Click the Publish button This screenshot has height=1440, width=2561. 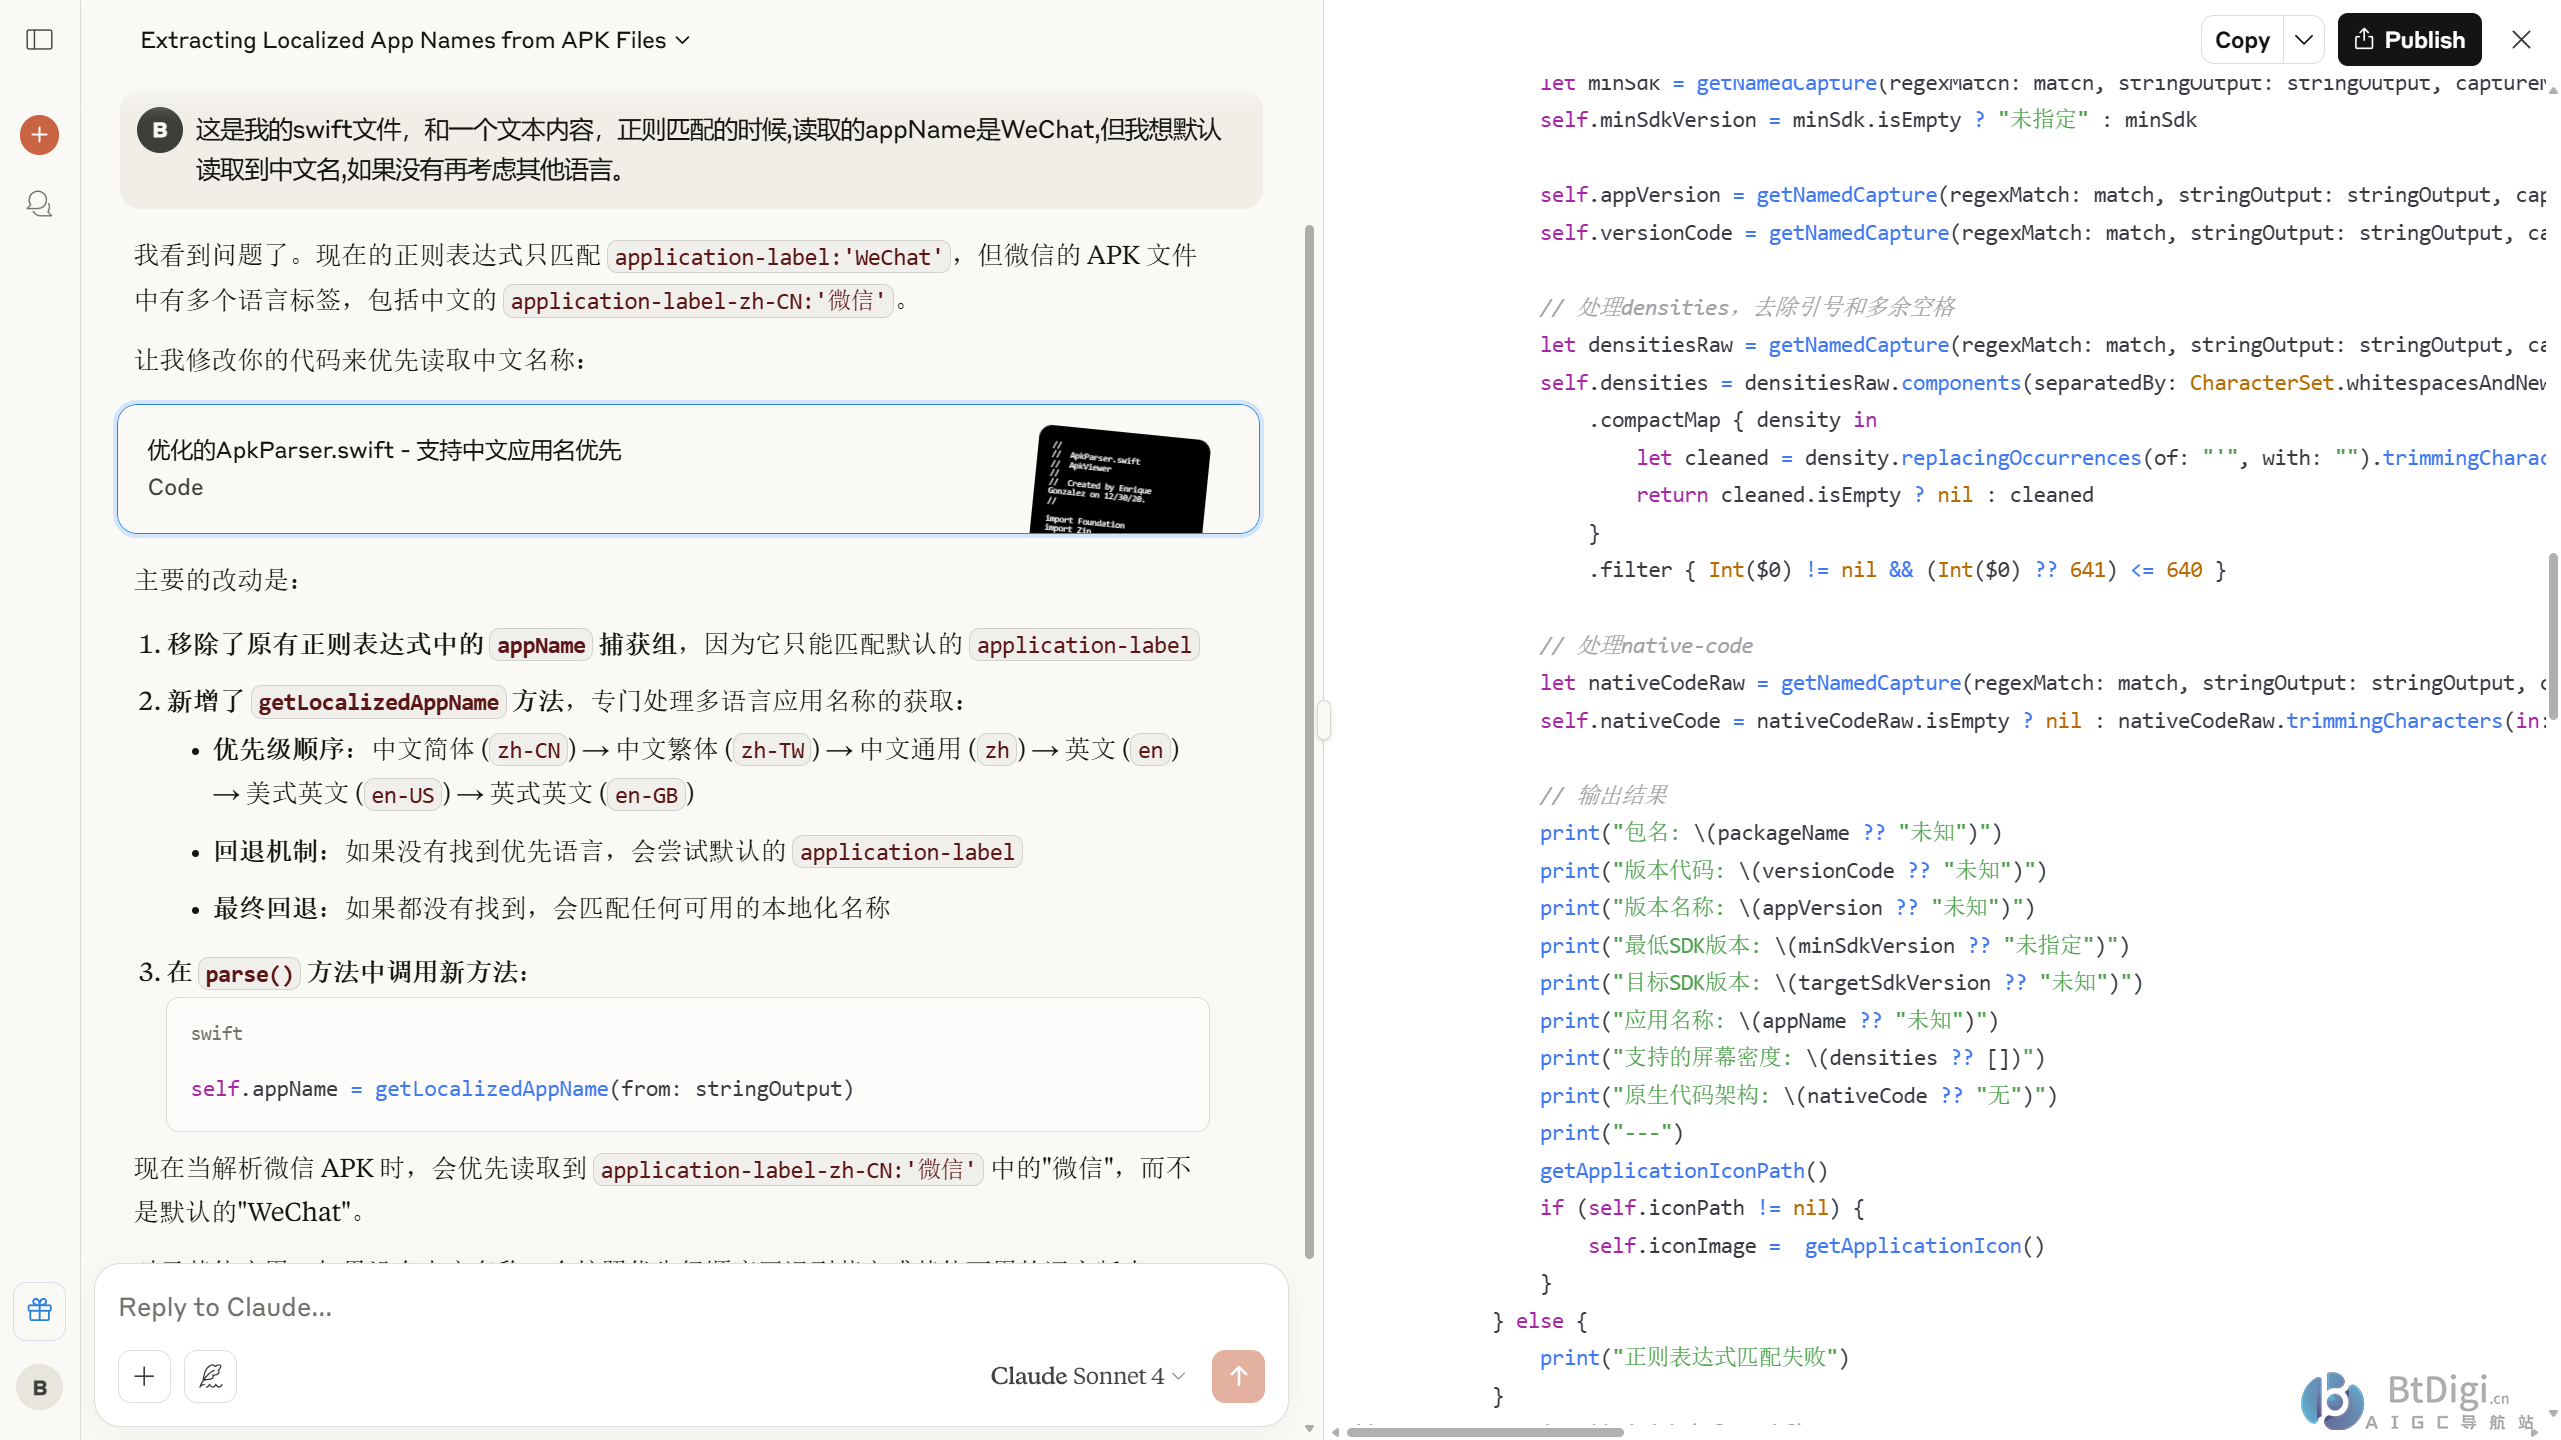pyautogui.click(x=2408, y=40)
